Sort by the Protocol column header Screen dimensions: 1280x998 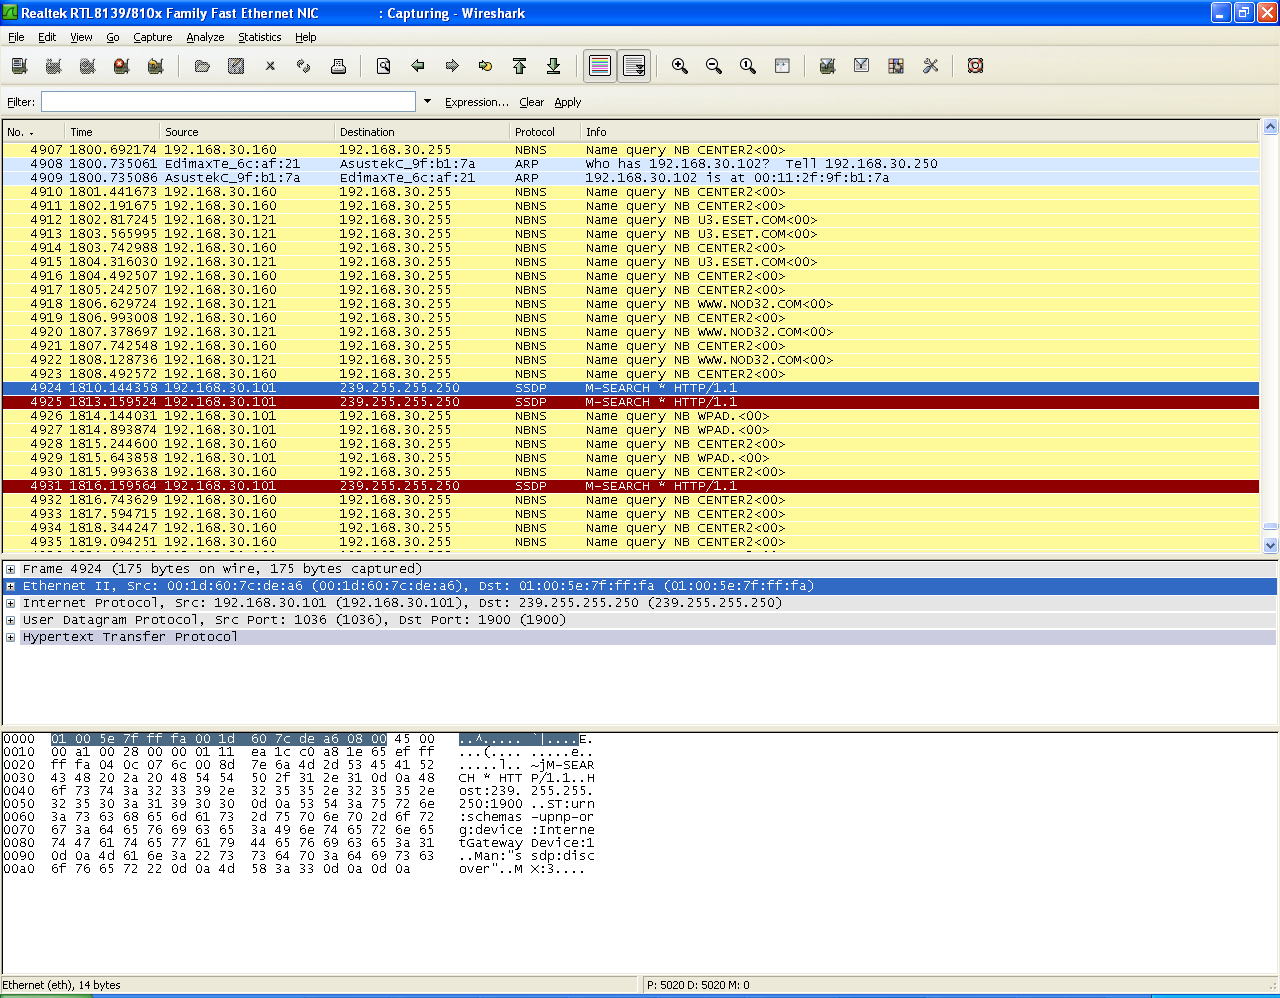click(545, 132)
